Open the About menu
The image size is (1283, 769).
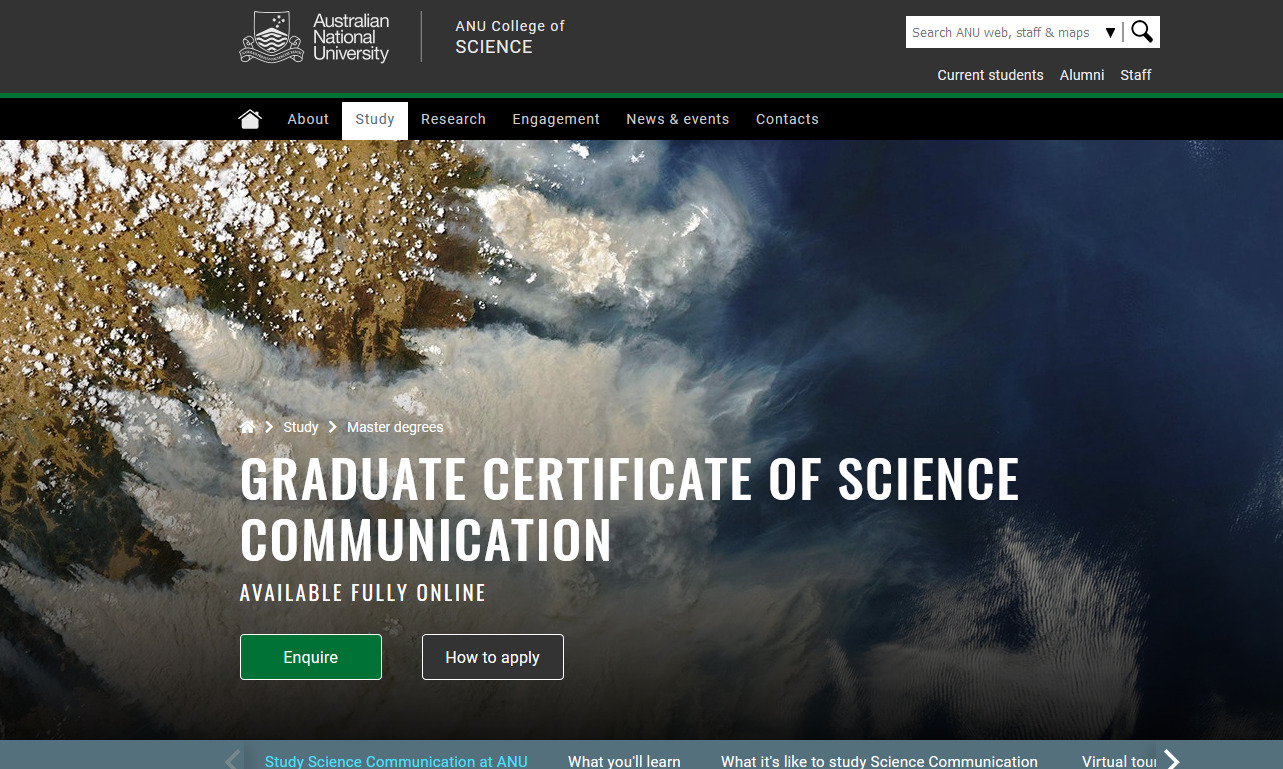[x=307, y=118]
